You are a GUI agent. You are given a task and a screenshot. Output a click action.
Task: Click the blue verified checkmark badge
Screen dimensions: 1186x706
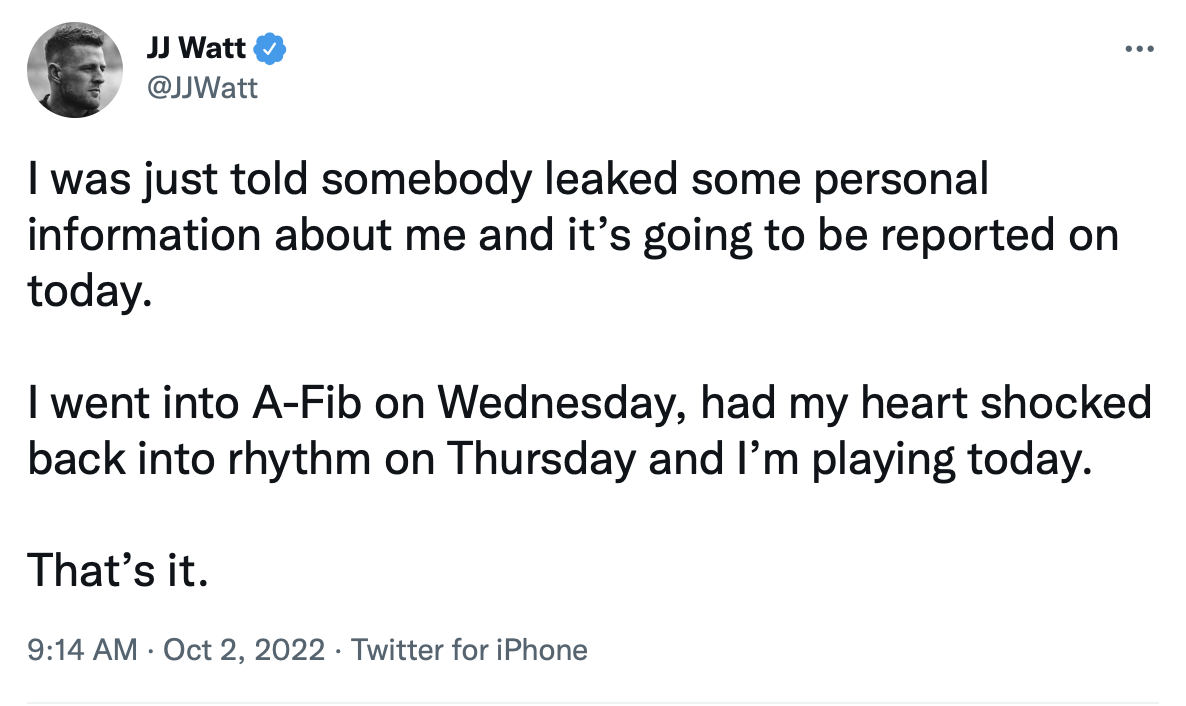269,48
